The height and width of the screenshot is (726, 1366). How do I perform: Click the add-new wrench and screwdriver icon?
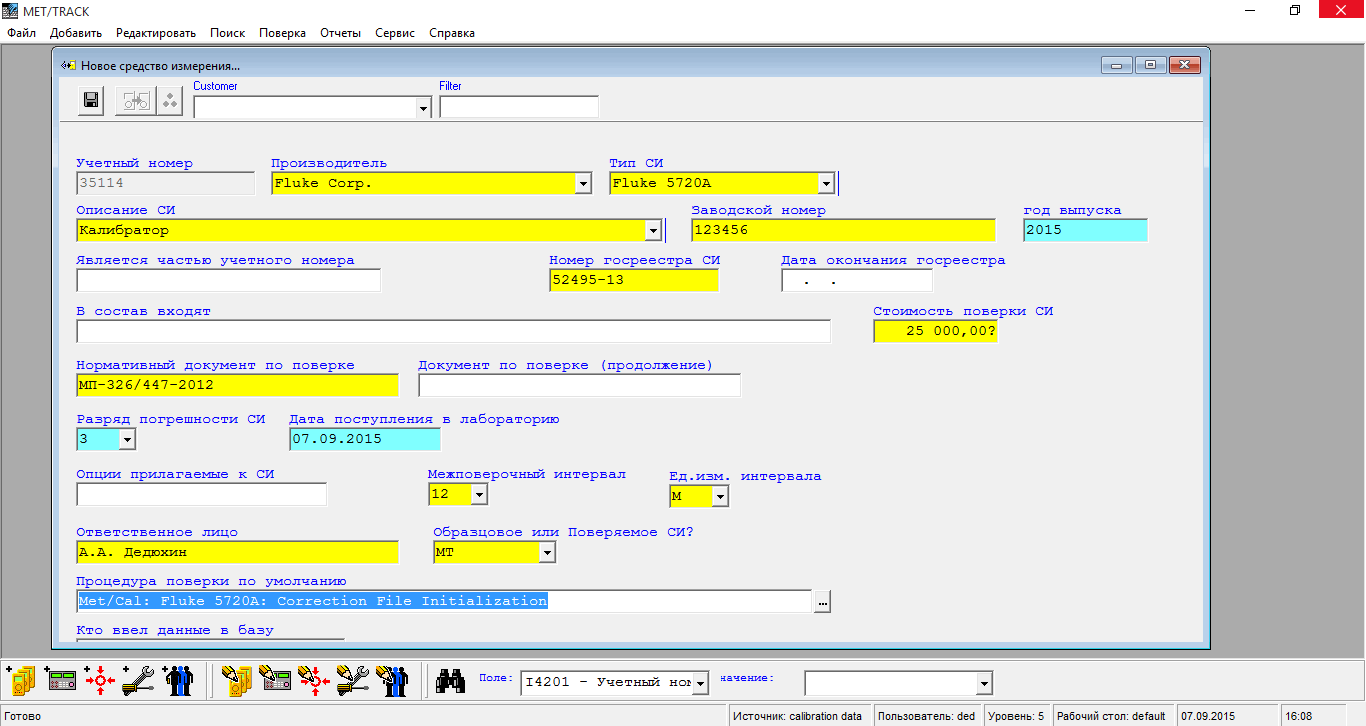pos(139,681)
